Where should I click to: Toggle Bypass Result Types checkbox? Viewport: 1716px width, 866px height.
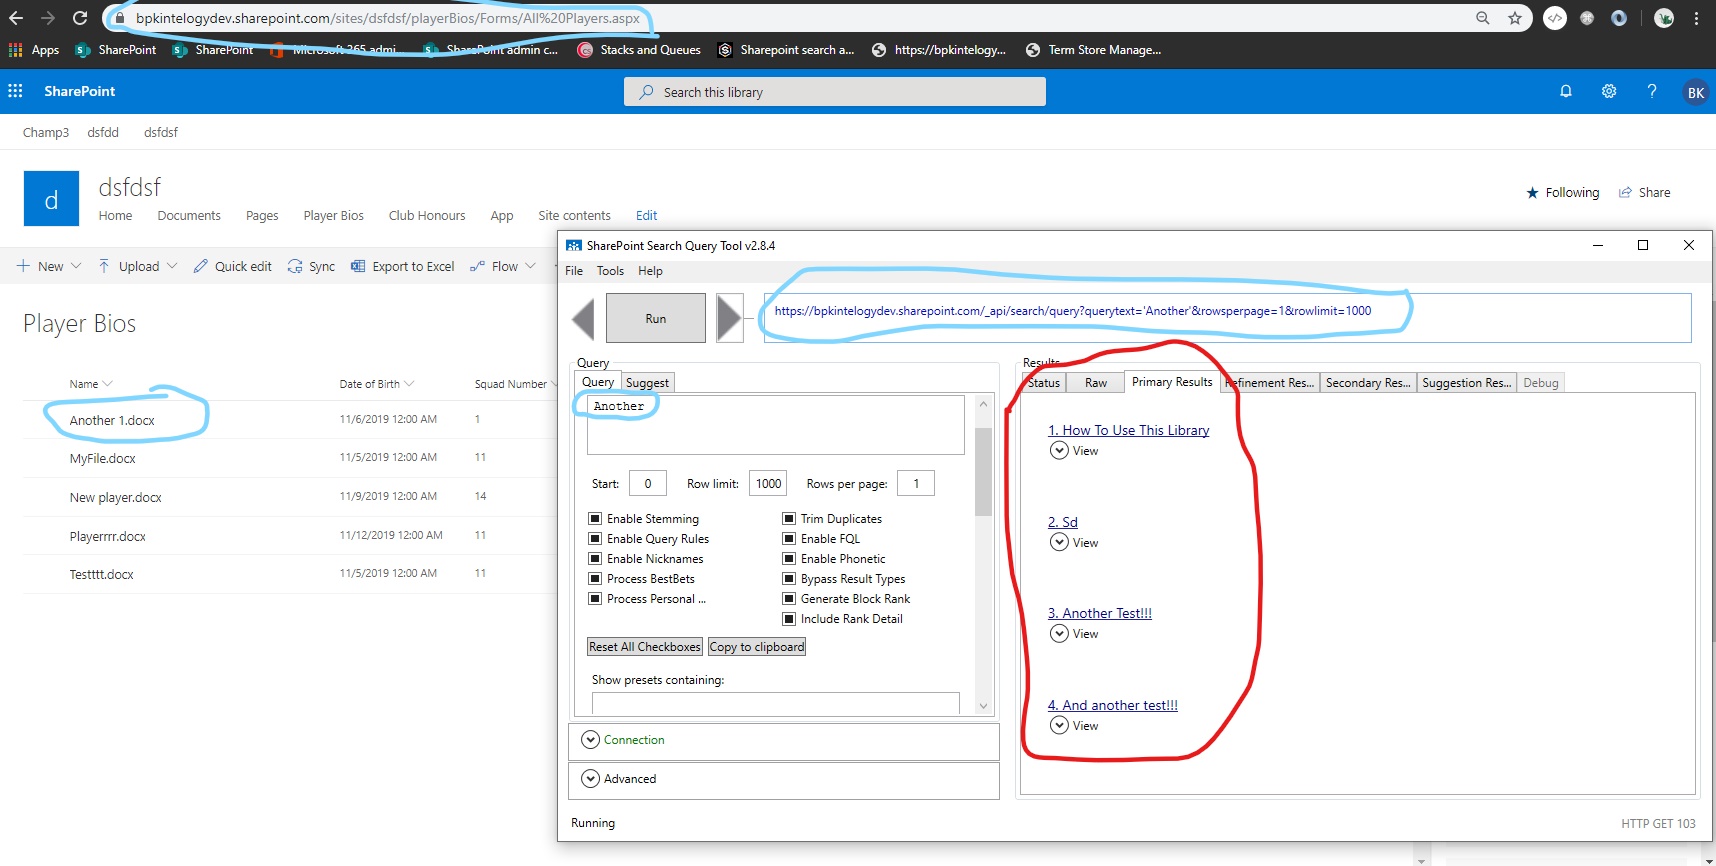789,579
